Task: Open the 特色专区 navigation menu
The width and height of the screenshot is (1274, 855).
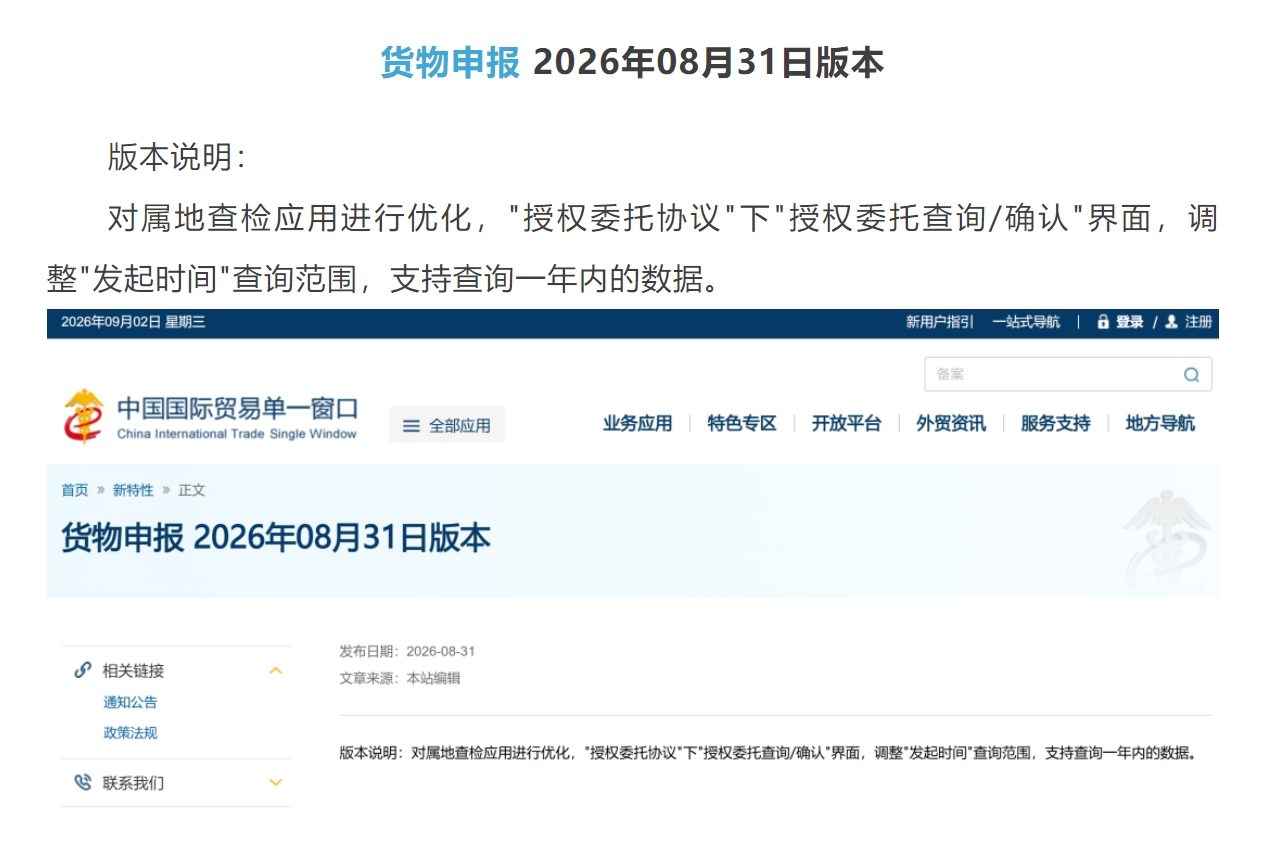Action: coord(742,424)
